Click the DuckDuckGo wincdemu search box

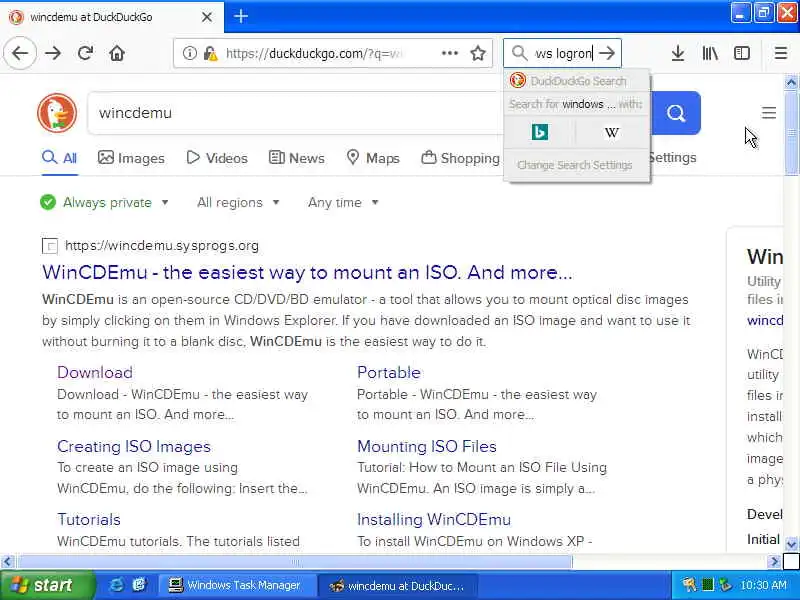click(x=296, y=113)
